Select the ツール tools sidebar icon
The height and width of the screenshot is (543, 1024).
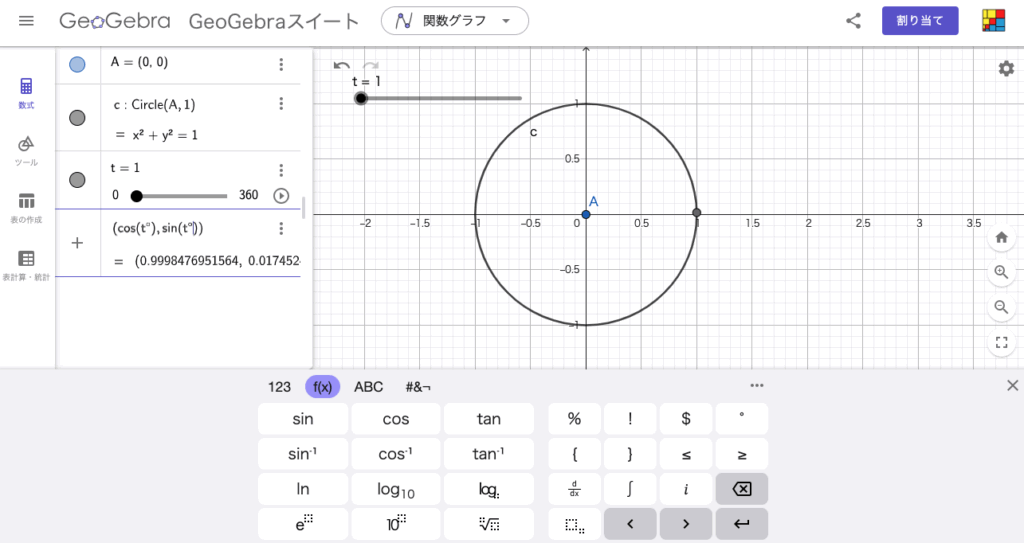pos(26,150)
